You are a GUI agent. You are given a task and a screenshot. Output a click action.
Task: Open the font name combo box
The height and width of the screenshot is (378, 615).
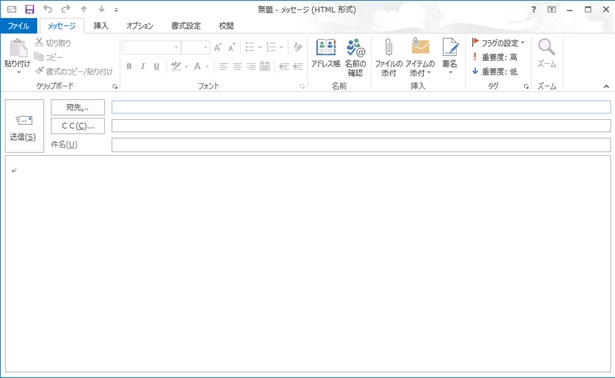click(152, 47)
